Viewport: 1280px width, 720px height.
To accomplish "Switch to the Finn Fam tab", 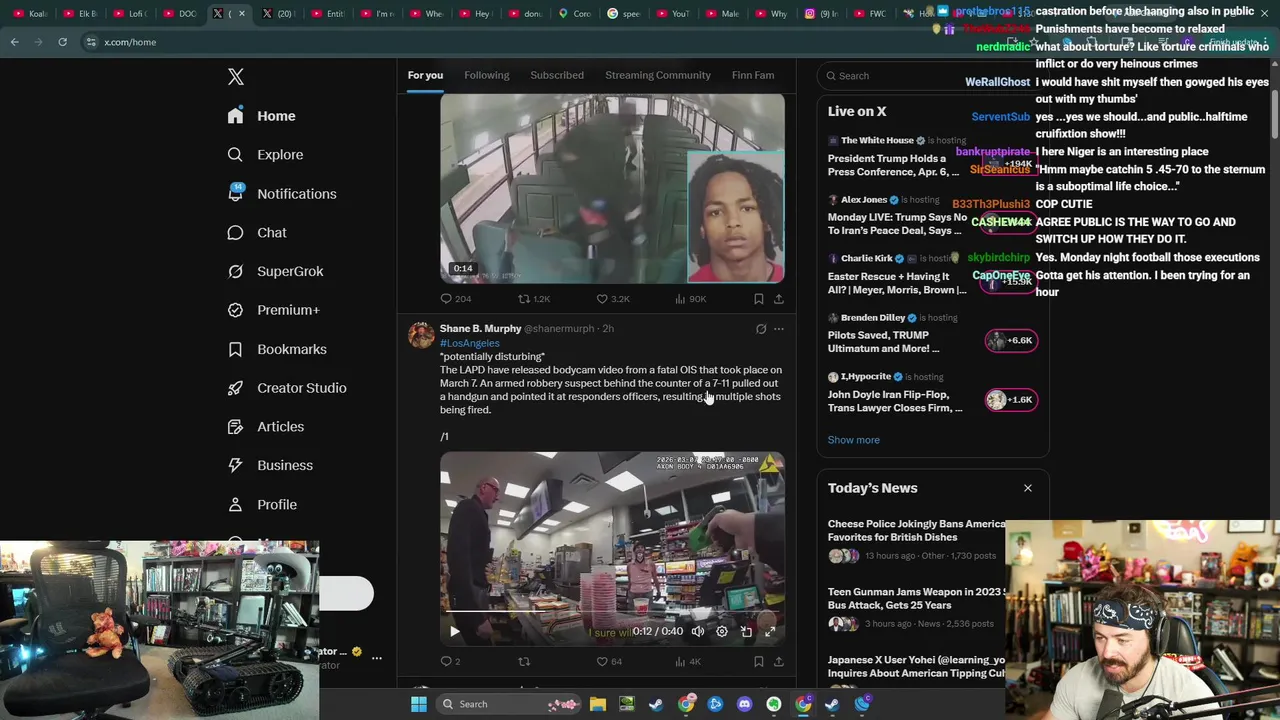I will coord(753,75).
